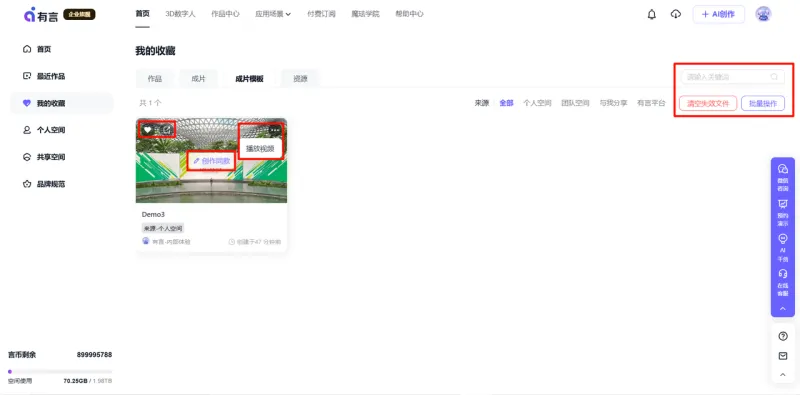Open 在线客服 headset button
This screenshot has height=395, width=800.
[783, 283]
